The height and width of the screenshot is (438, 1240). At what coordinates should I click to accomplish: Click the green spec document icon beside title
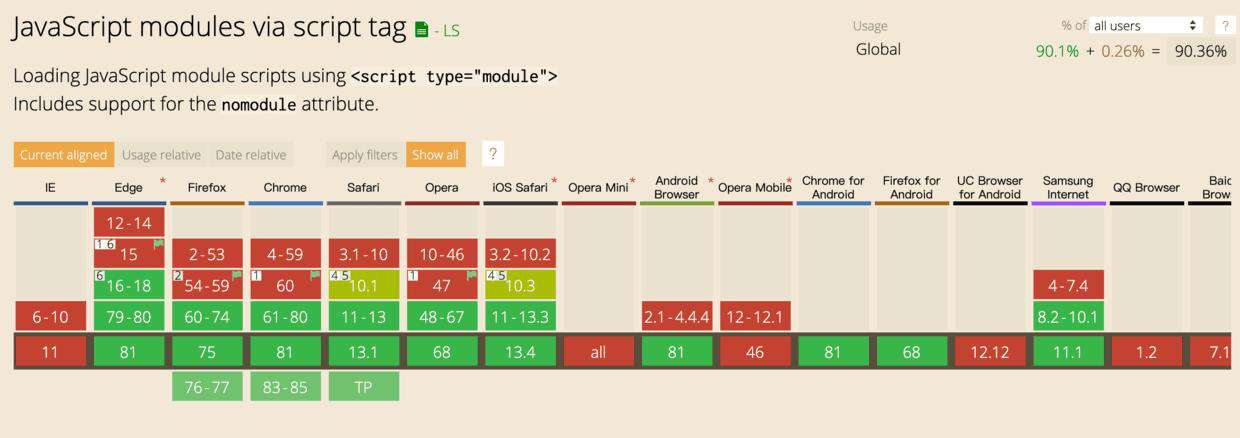pyautogui.click(x=422, y=30)
